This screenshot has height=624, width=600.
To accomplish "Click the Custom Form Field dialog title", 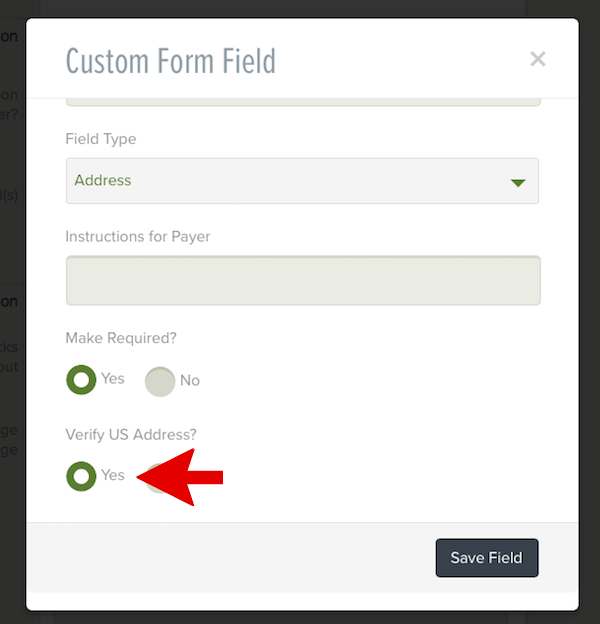I will click(x=171, y=61).
